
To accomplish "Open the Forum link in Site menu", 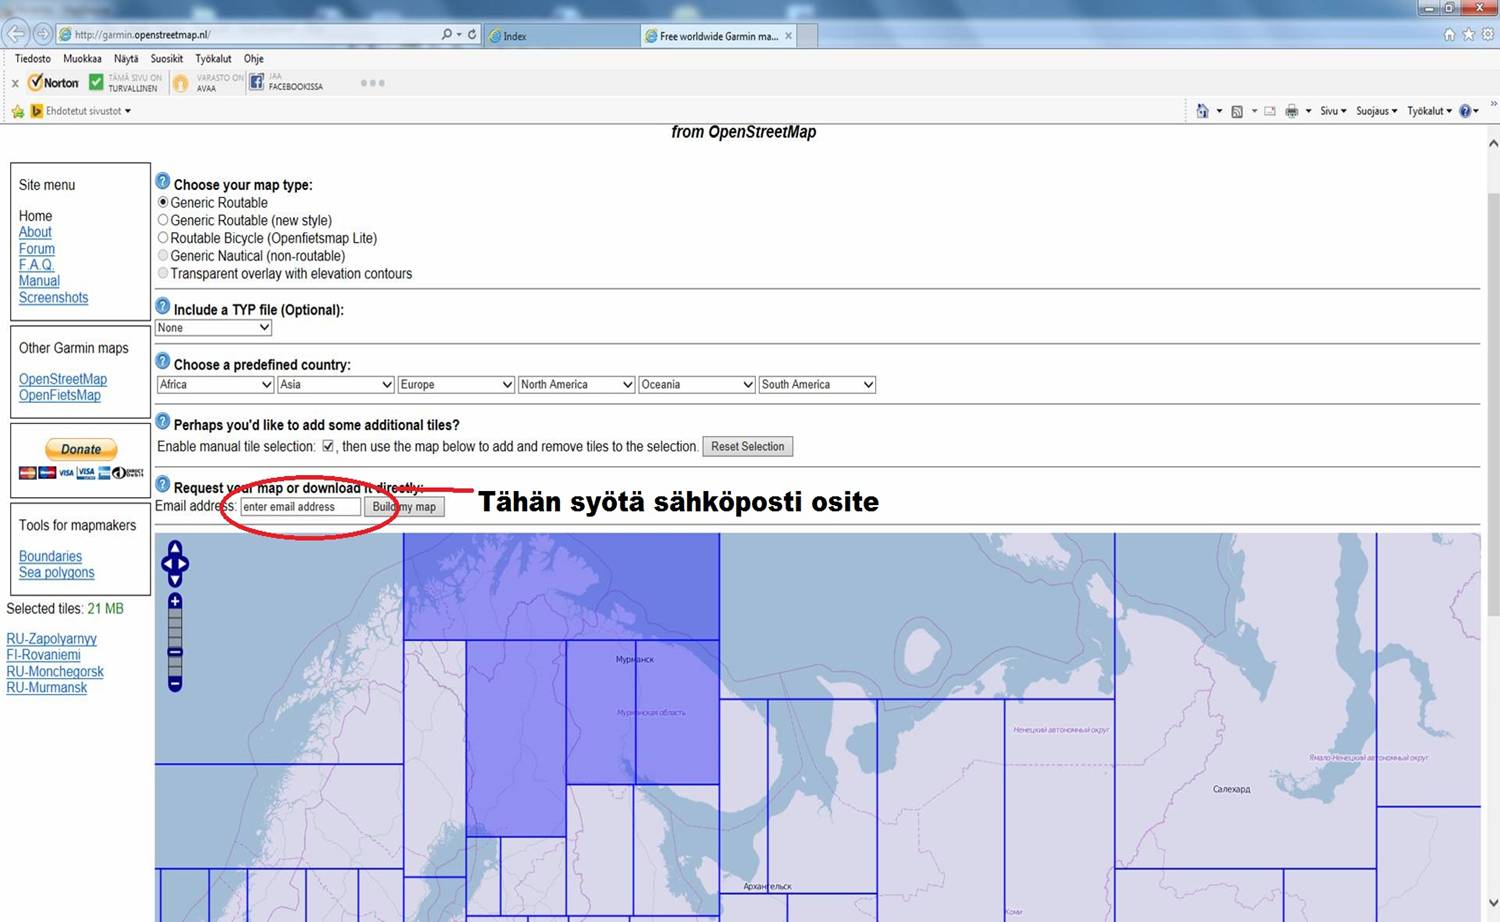I will pyautogui.click(x=37, y=249).
